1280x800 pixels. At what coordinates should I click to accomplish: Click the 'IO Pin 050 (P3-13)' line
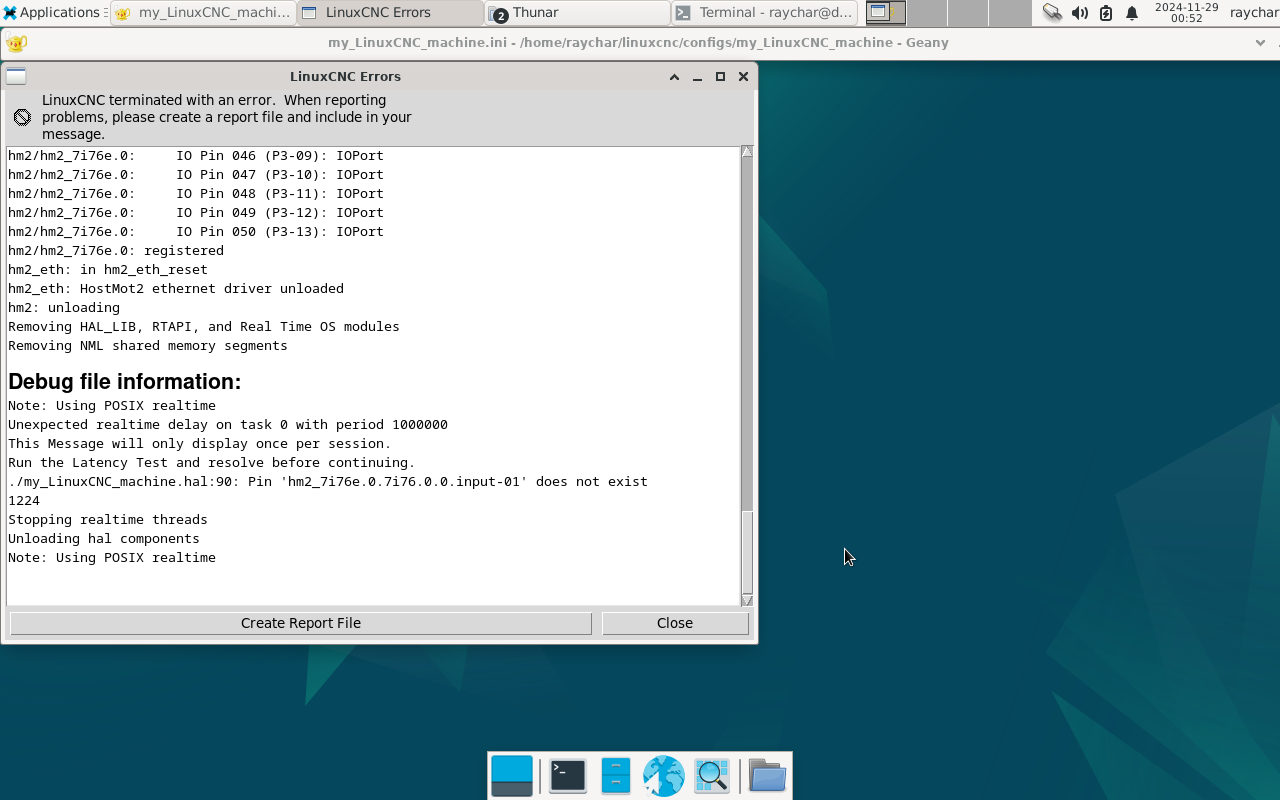[x=196, y=232]
